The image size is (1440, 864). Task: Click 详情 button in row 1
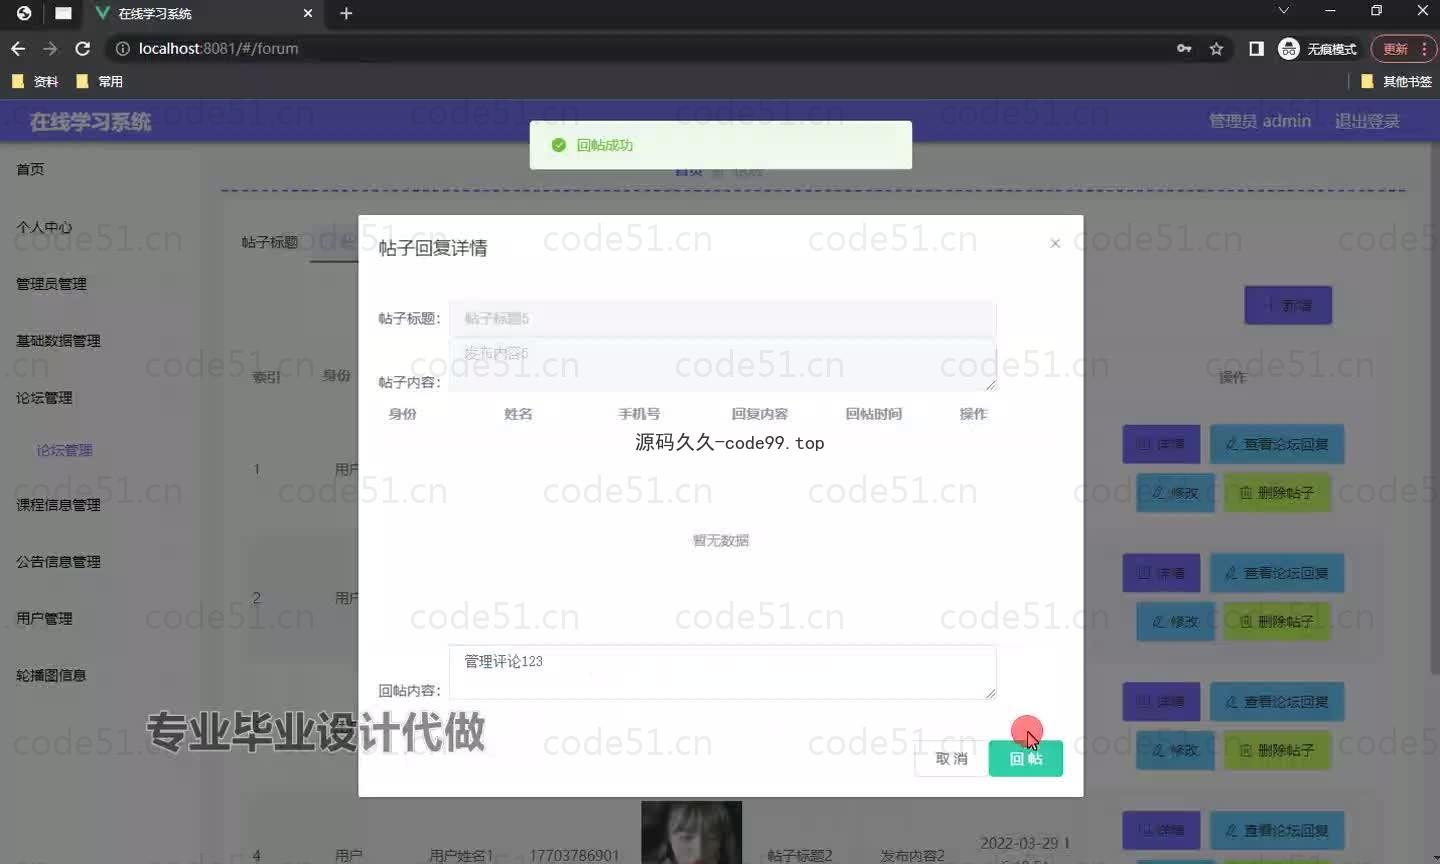(x=1161, y=444)
